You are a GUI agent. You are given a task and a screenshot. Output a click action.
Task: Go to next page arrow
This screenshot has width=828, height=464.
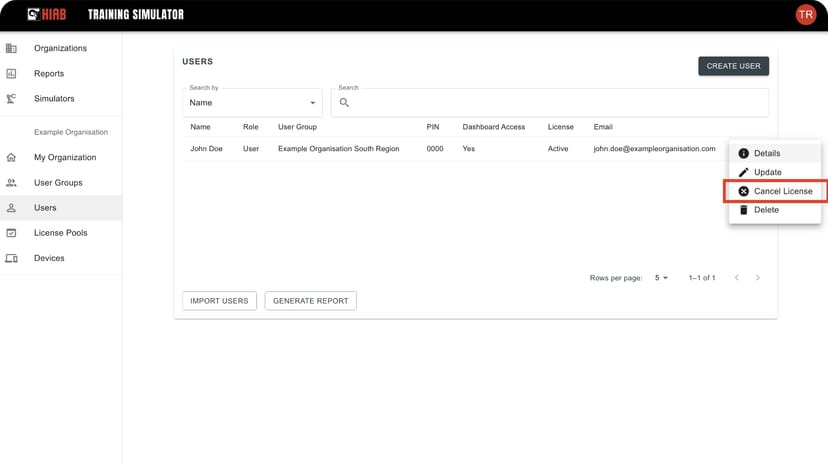[x=758, y=278]
